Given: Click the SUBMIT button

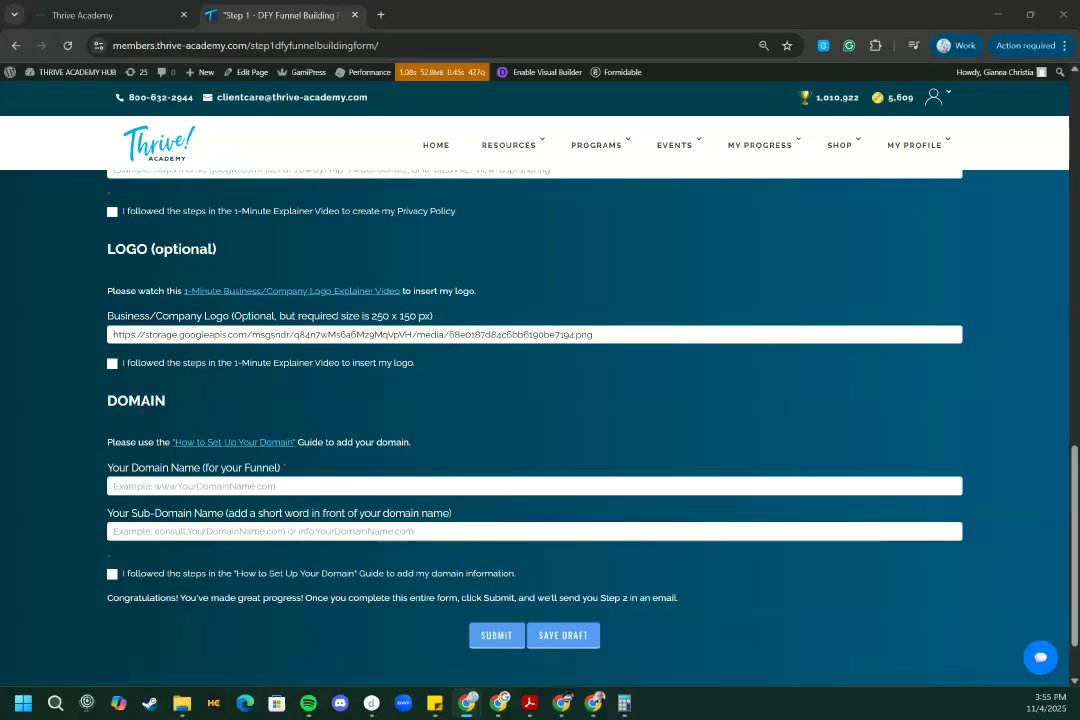Looking at the screenshot, I should [497, 635].
